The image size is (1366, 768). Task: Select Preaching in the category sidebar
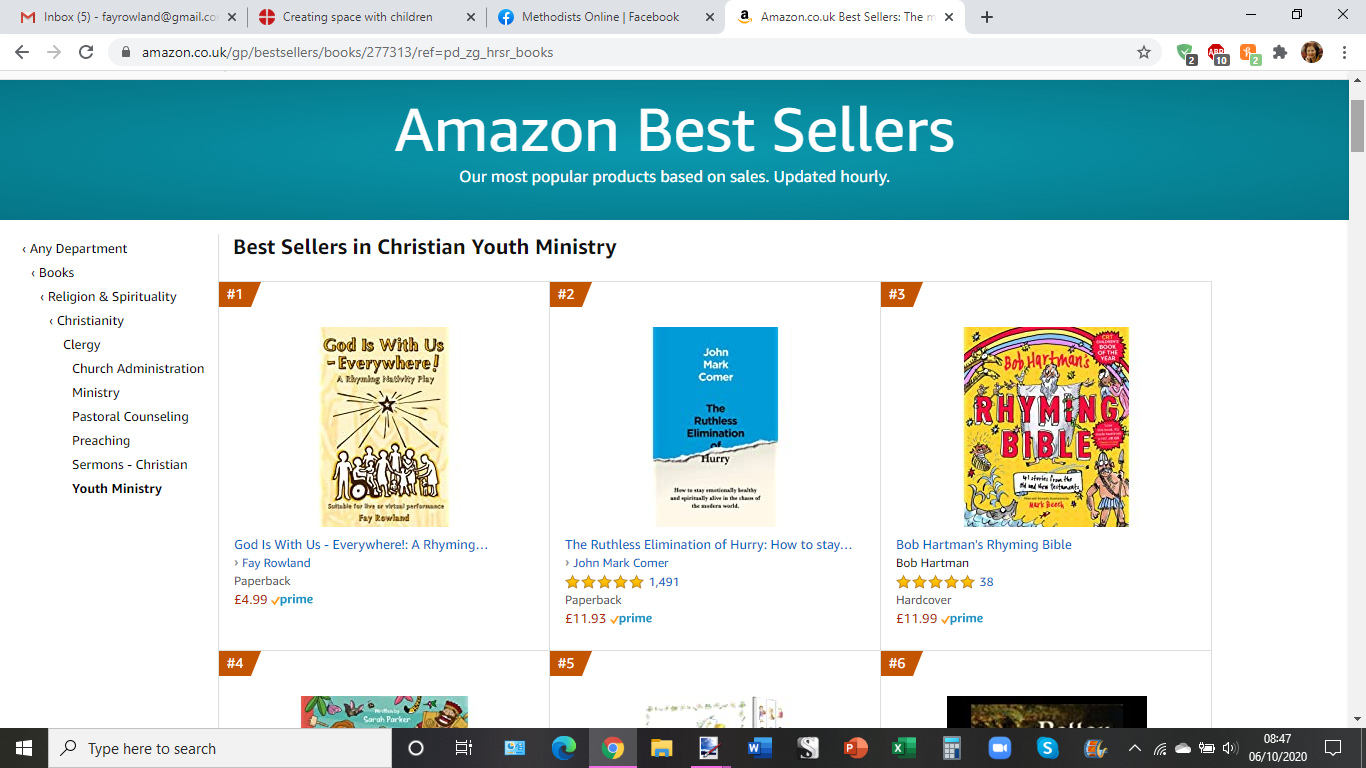click(x=100, y=440)
